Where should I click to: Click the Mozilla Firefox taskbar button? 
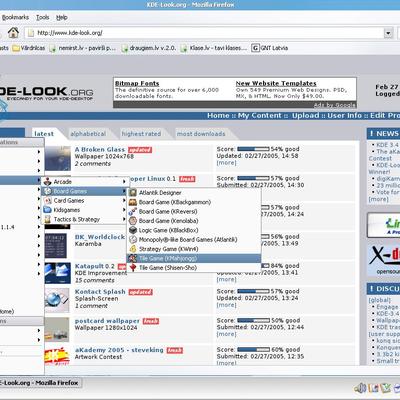point(40,383)
